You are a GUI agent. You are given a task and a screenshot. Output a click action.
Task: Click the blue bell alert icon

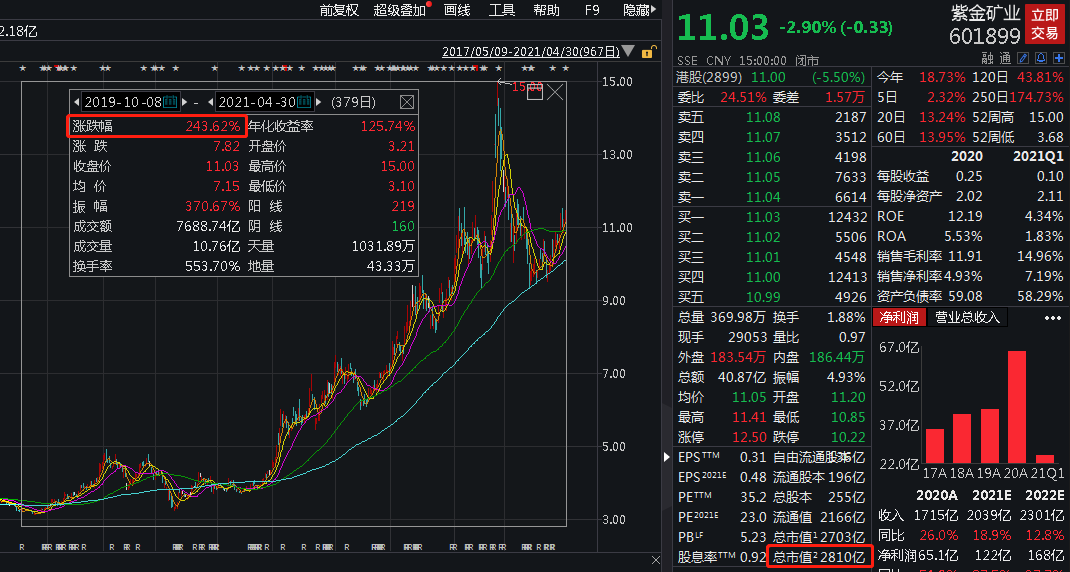click(1041, 57)
